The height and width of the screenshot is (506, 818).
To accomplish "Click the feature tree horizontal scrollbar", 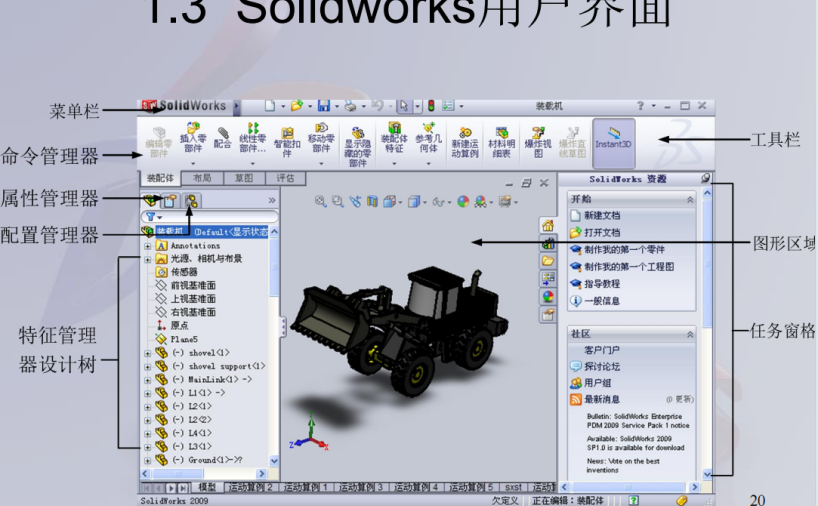I will (x=203, y=474).
